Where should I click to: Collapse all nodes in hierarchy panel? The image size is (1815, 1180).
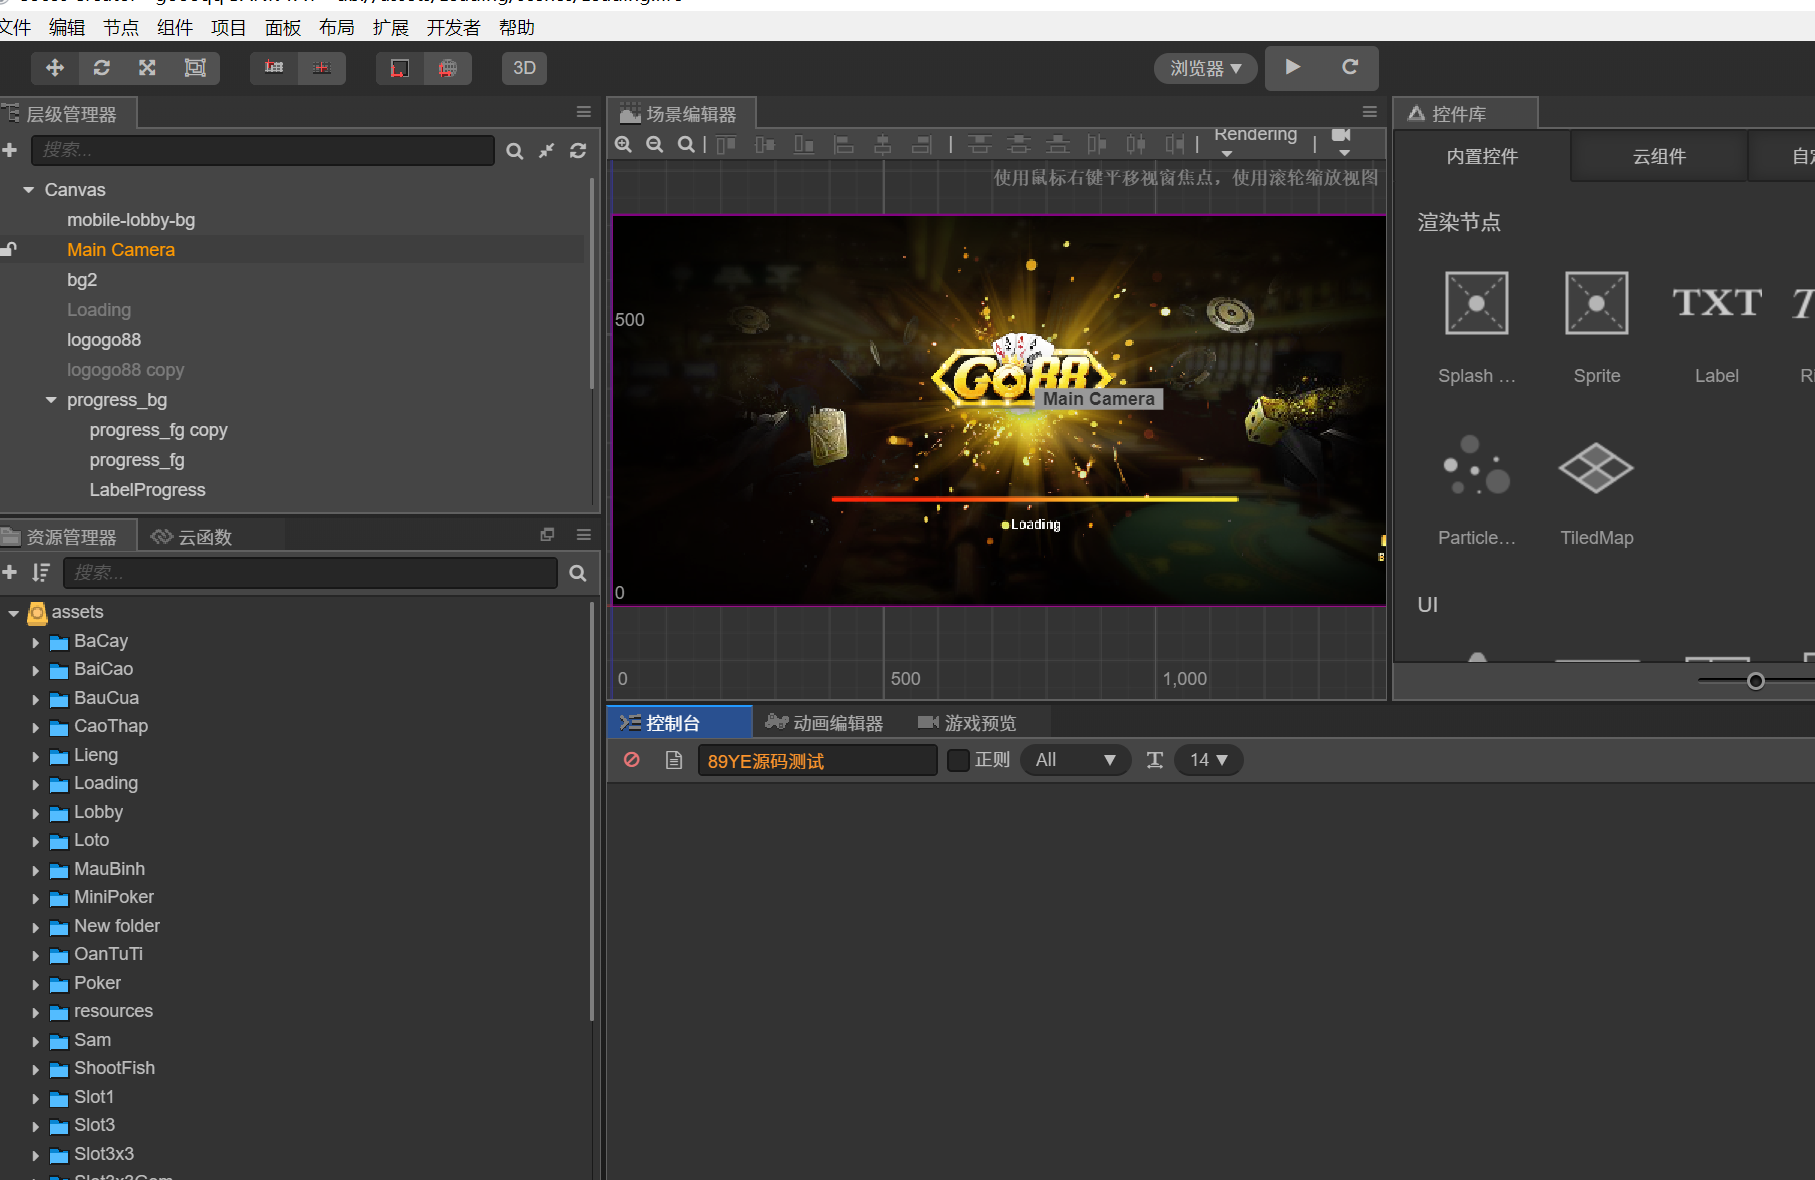(x=546, y=151)
